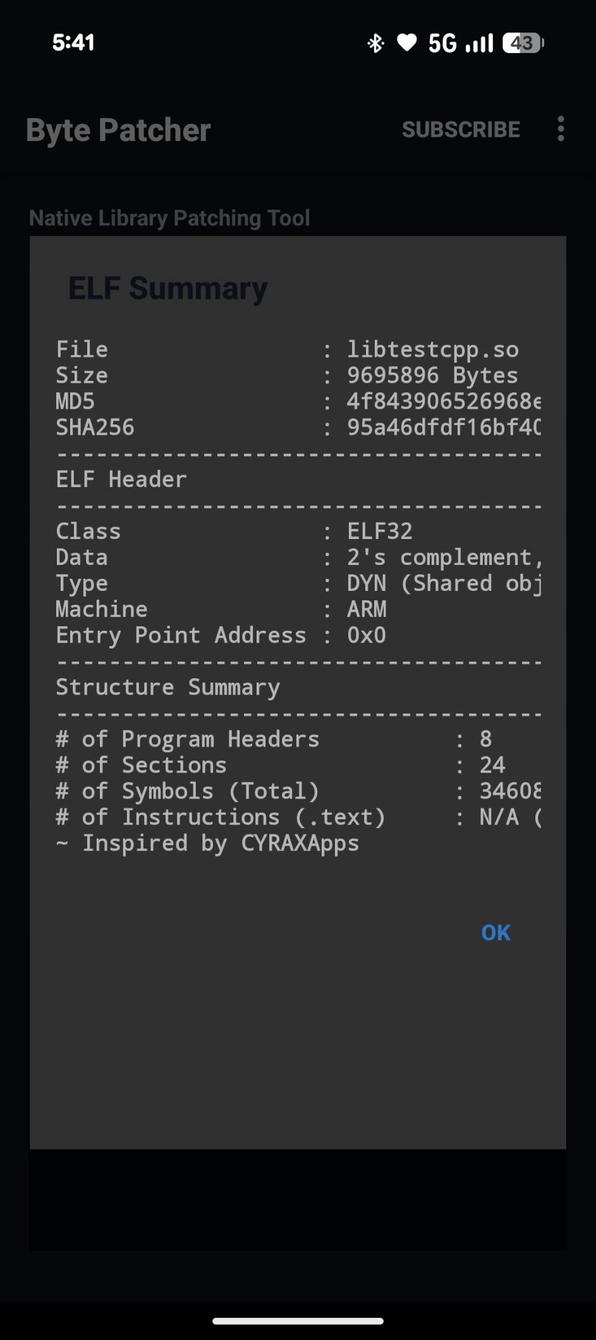Dismiss the dialog with the OK button
This screenshot has width=596, height=1340.
click(495, 931)
